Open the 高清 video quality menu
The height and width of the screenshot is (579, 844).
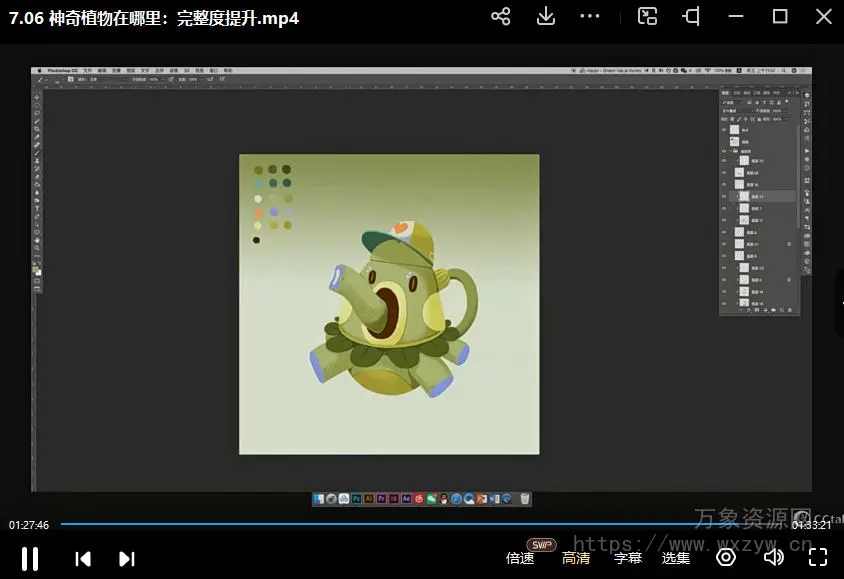tap(575, 558)
